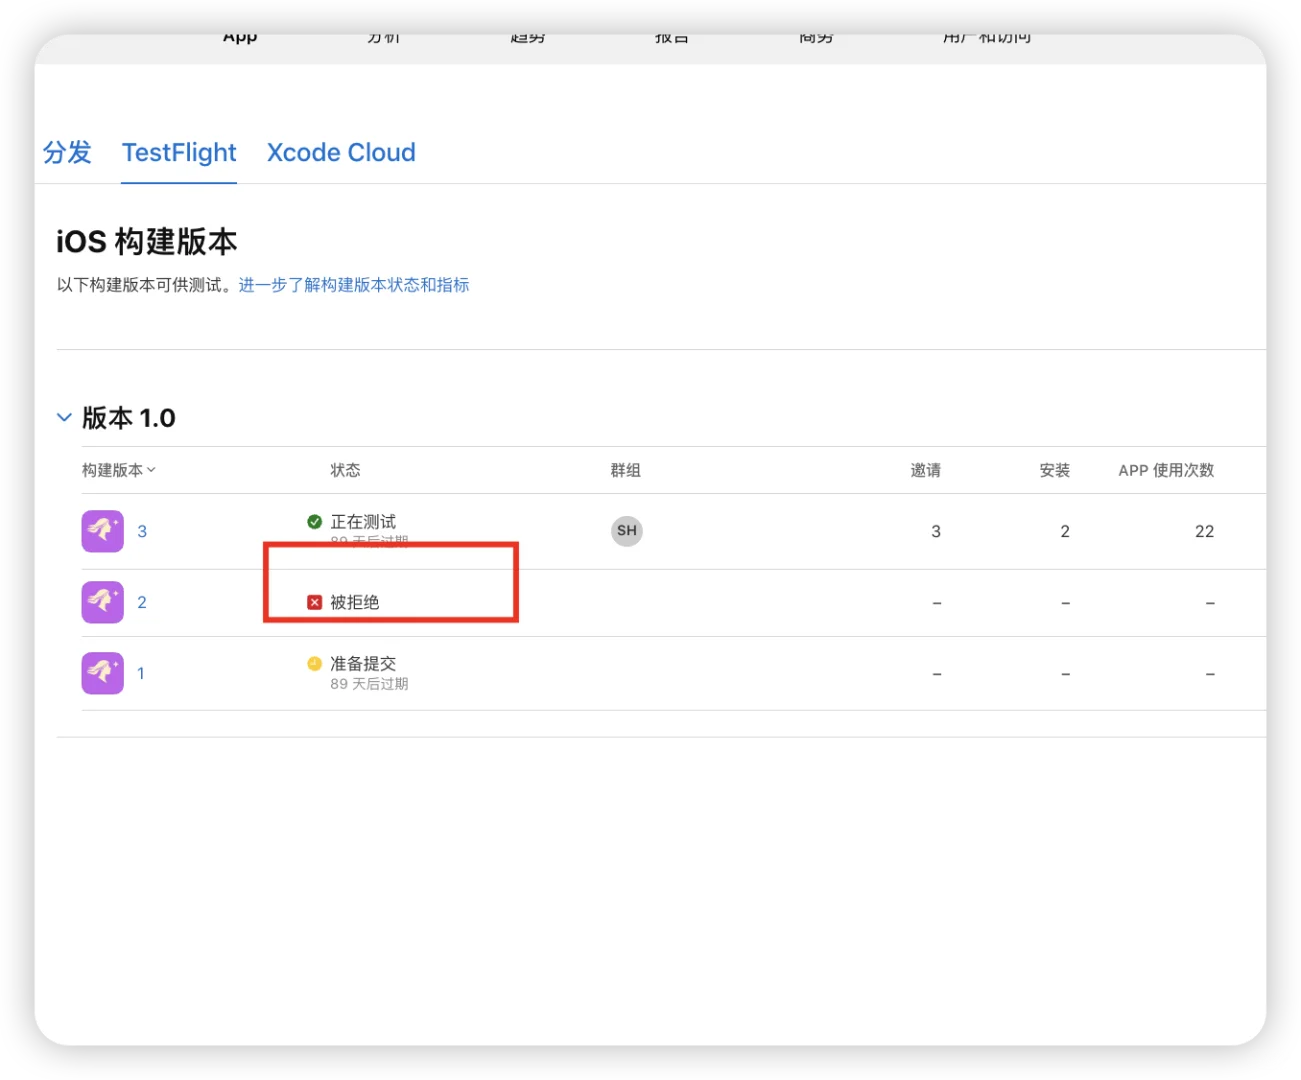This screenshot has width=1301, height=1080.
Task: Switch to the 分发 tab
Action: tap(66, 153)
